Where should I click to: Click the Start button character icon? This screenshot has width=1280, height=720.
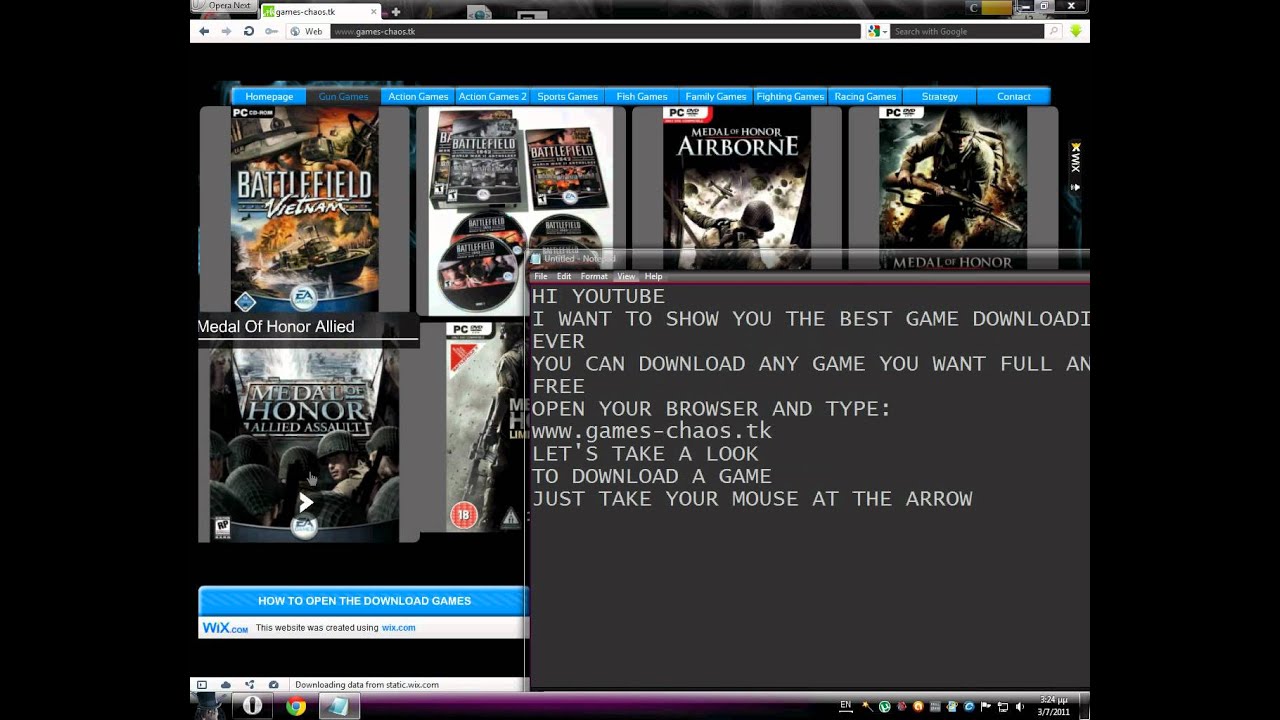[x=209, y=705]
